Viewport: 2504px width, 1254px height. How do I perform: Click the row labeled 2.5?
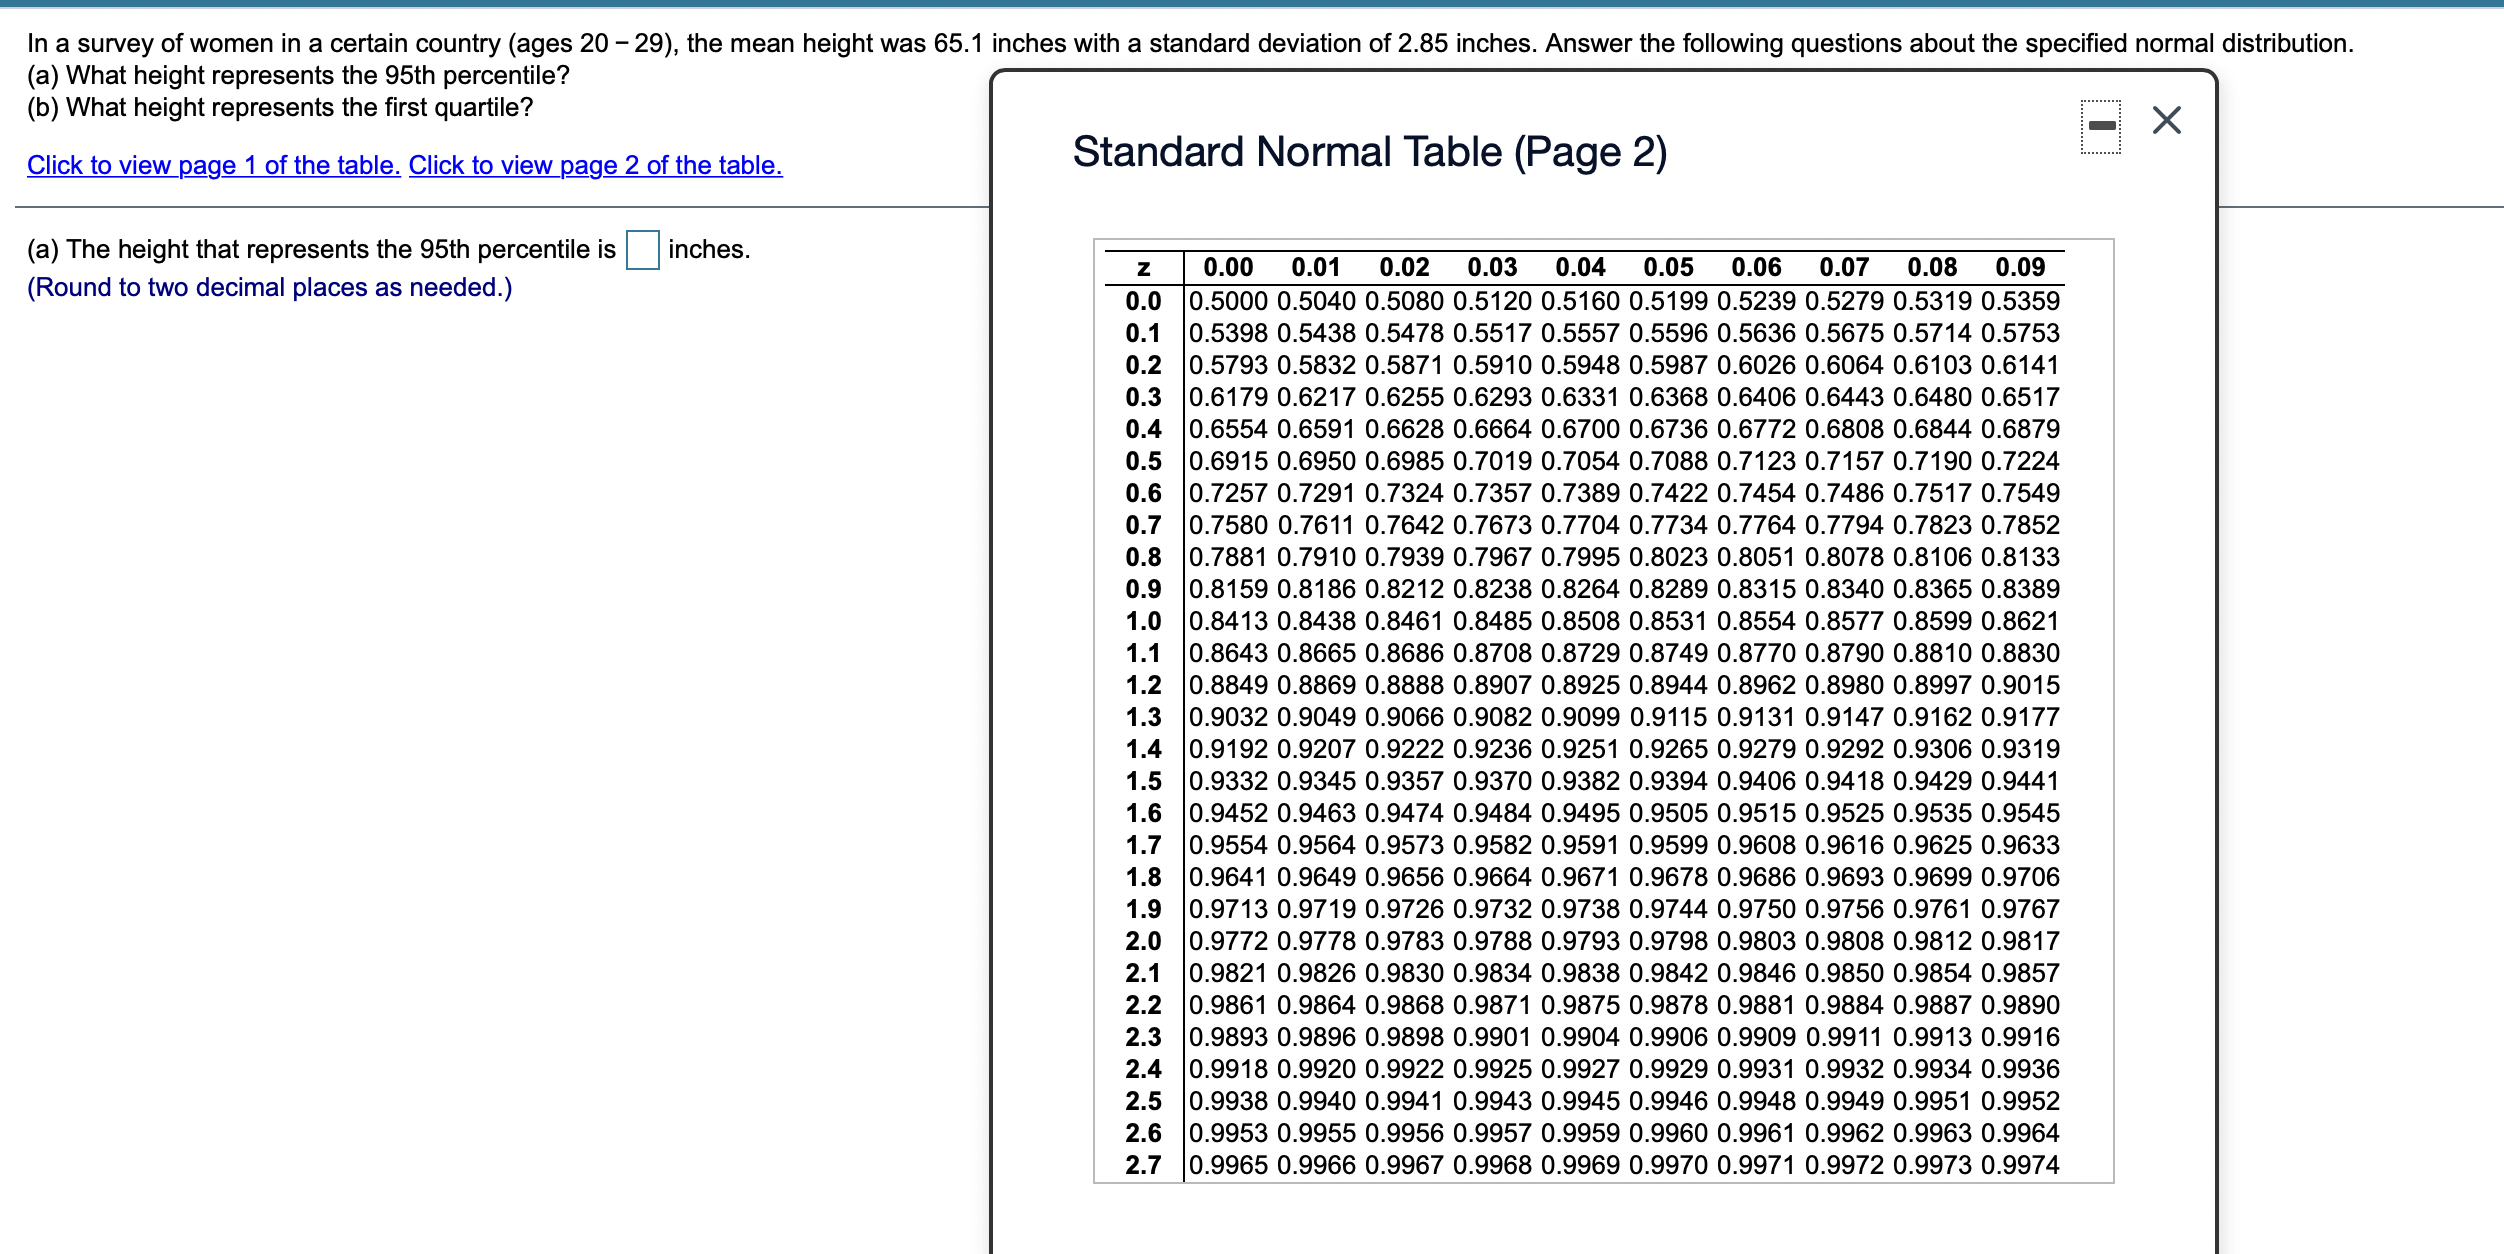[1148, 1101]
